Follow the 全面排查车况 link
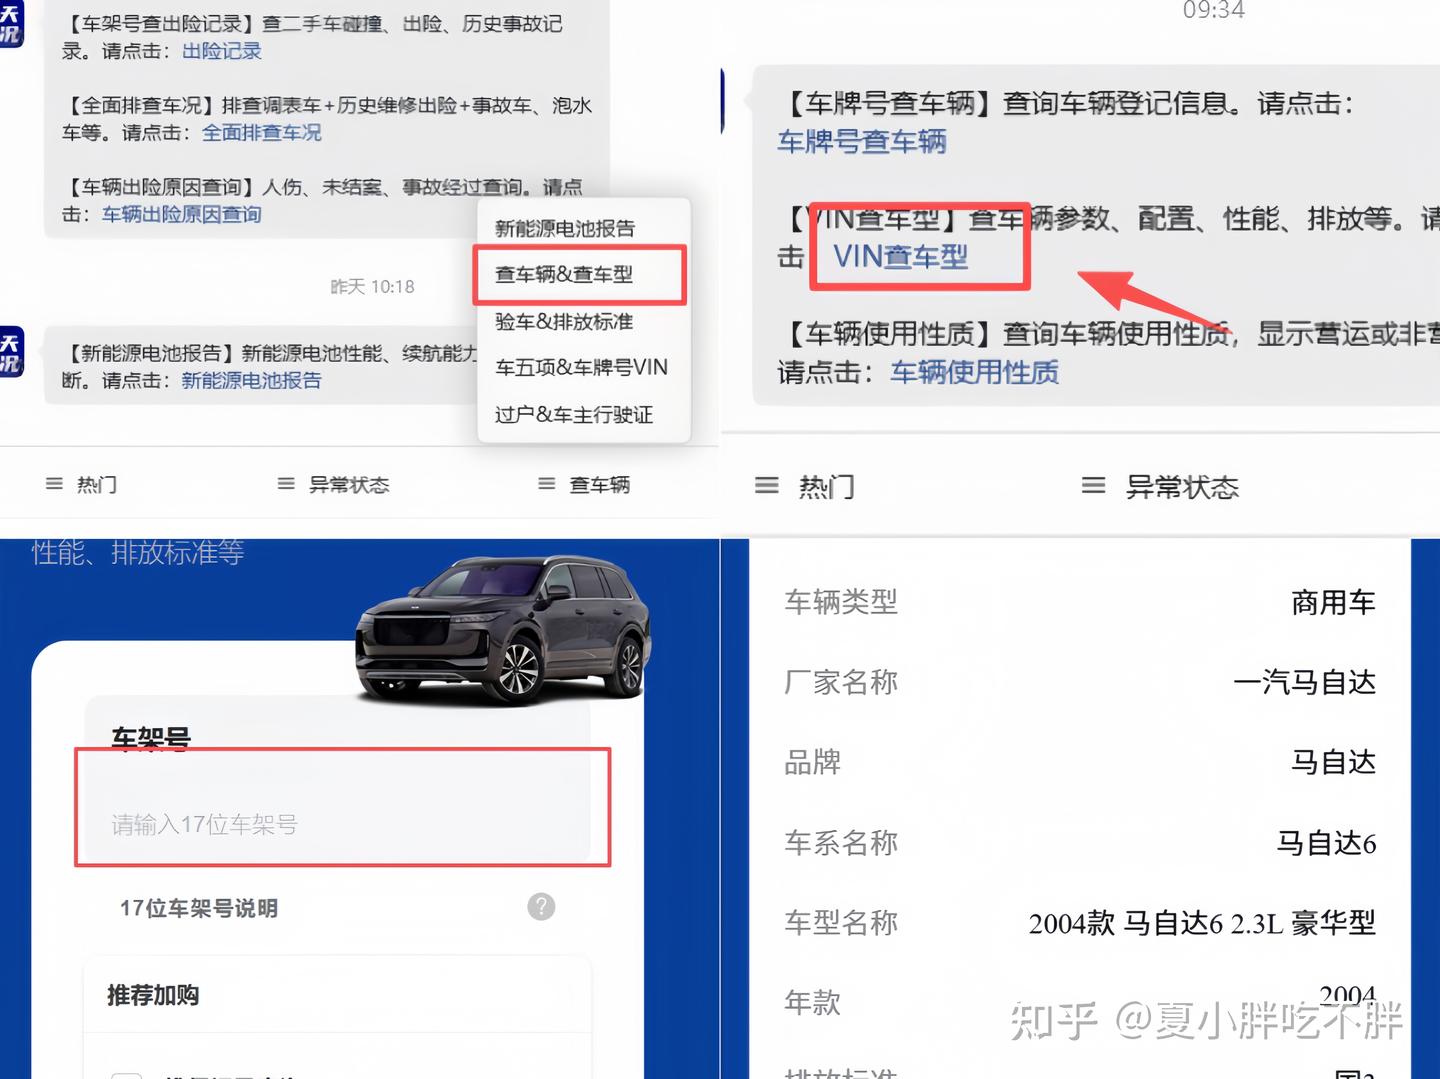Screen dimensions: 1440x1079 [262, 132]
